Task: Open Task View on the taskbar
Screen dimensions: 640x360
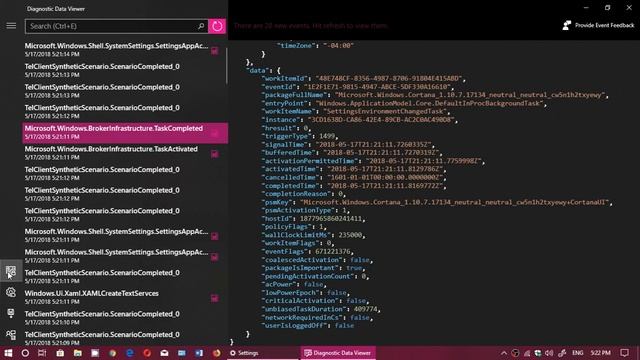Action: (42, 353)
